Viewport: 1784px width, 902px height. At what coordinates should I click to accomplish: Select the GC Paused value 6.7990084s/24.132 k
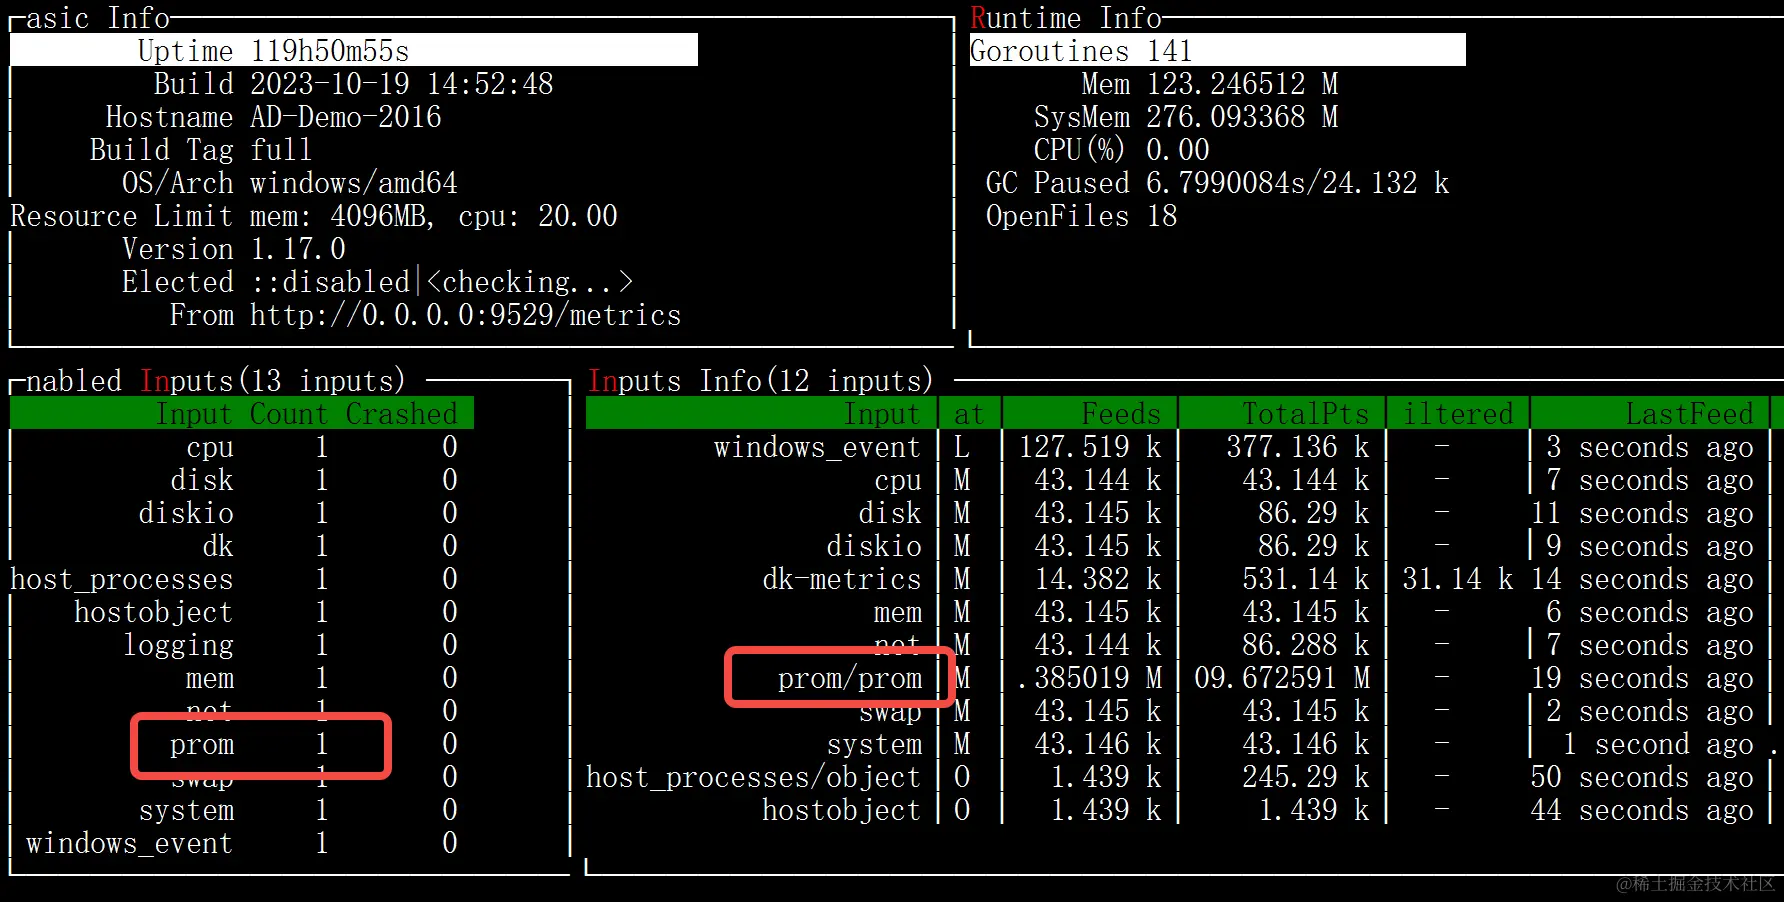click(1298, 182)
